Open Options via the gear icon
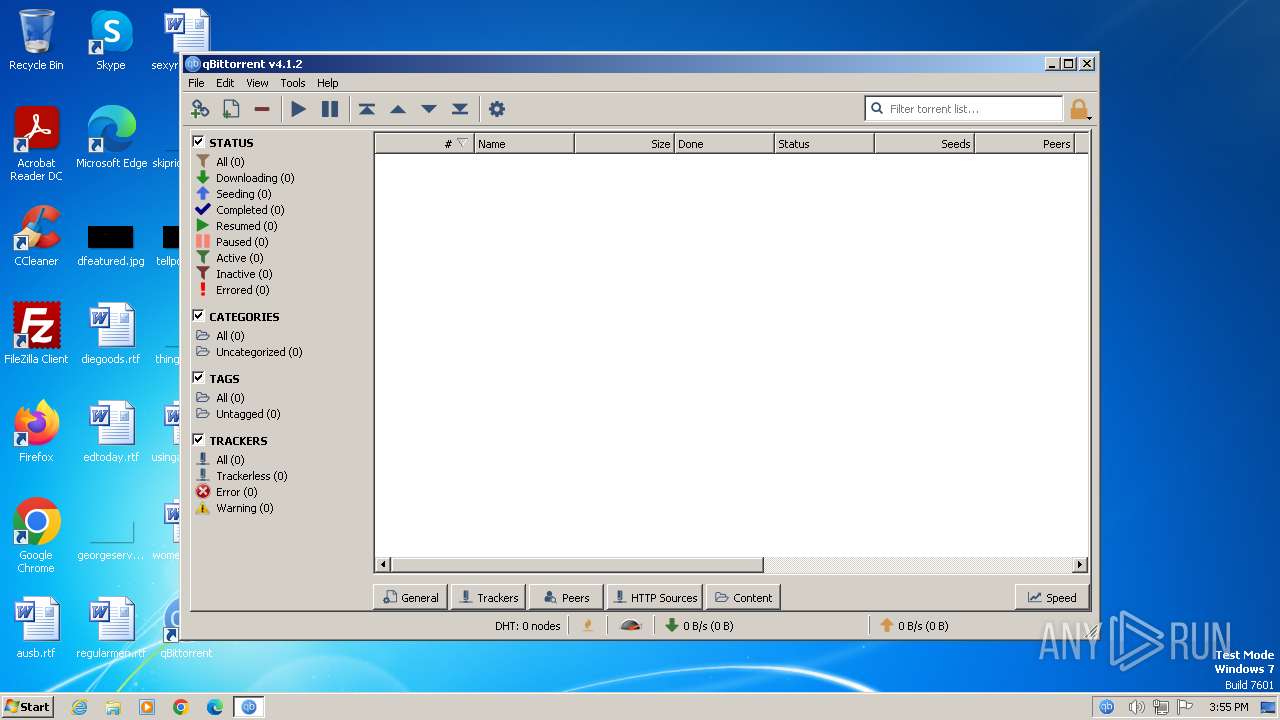The width and height of the screenshot is (1280, 720). 496,109
